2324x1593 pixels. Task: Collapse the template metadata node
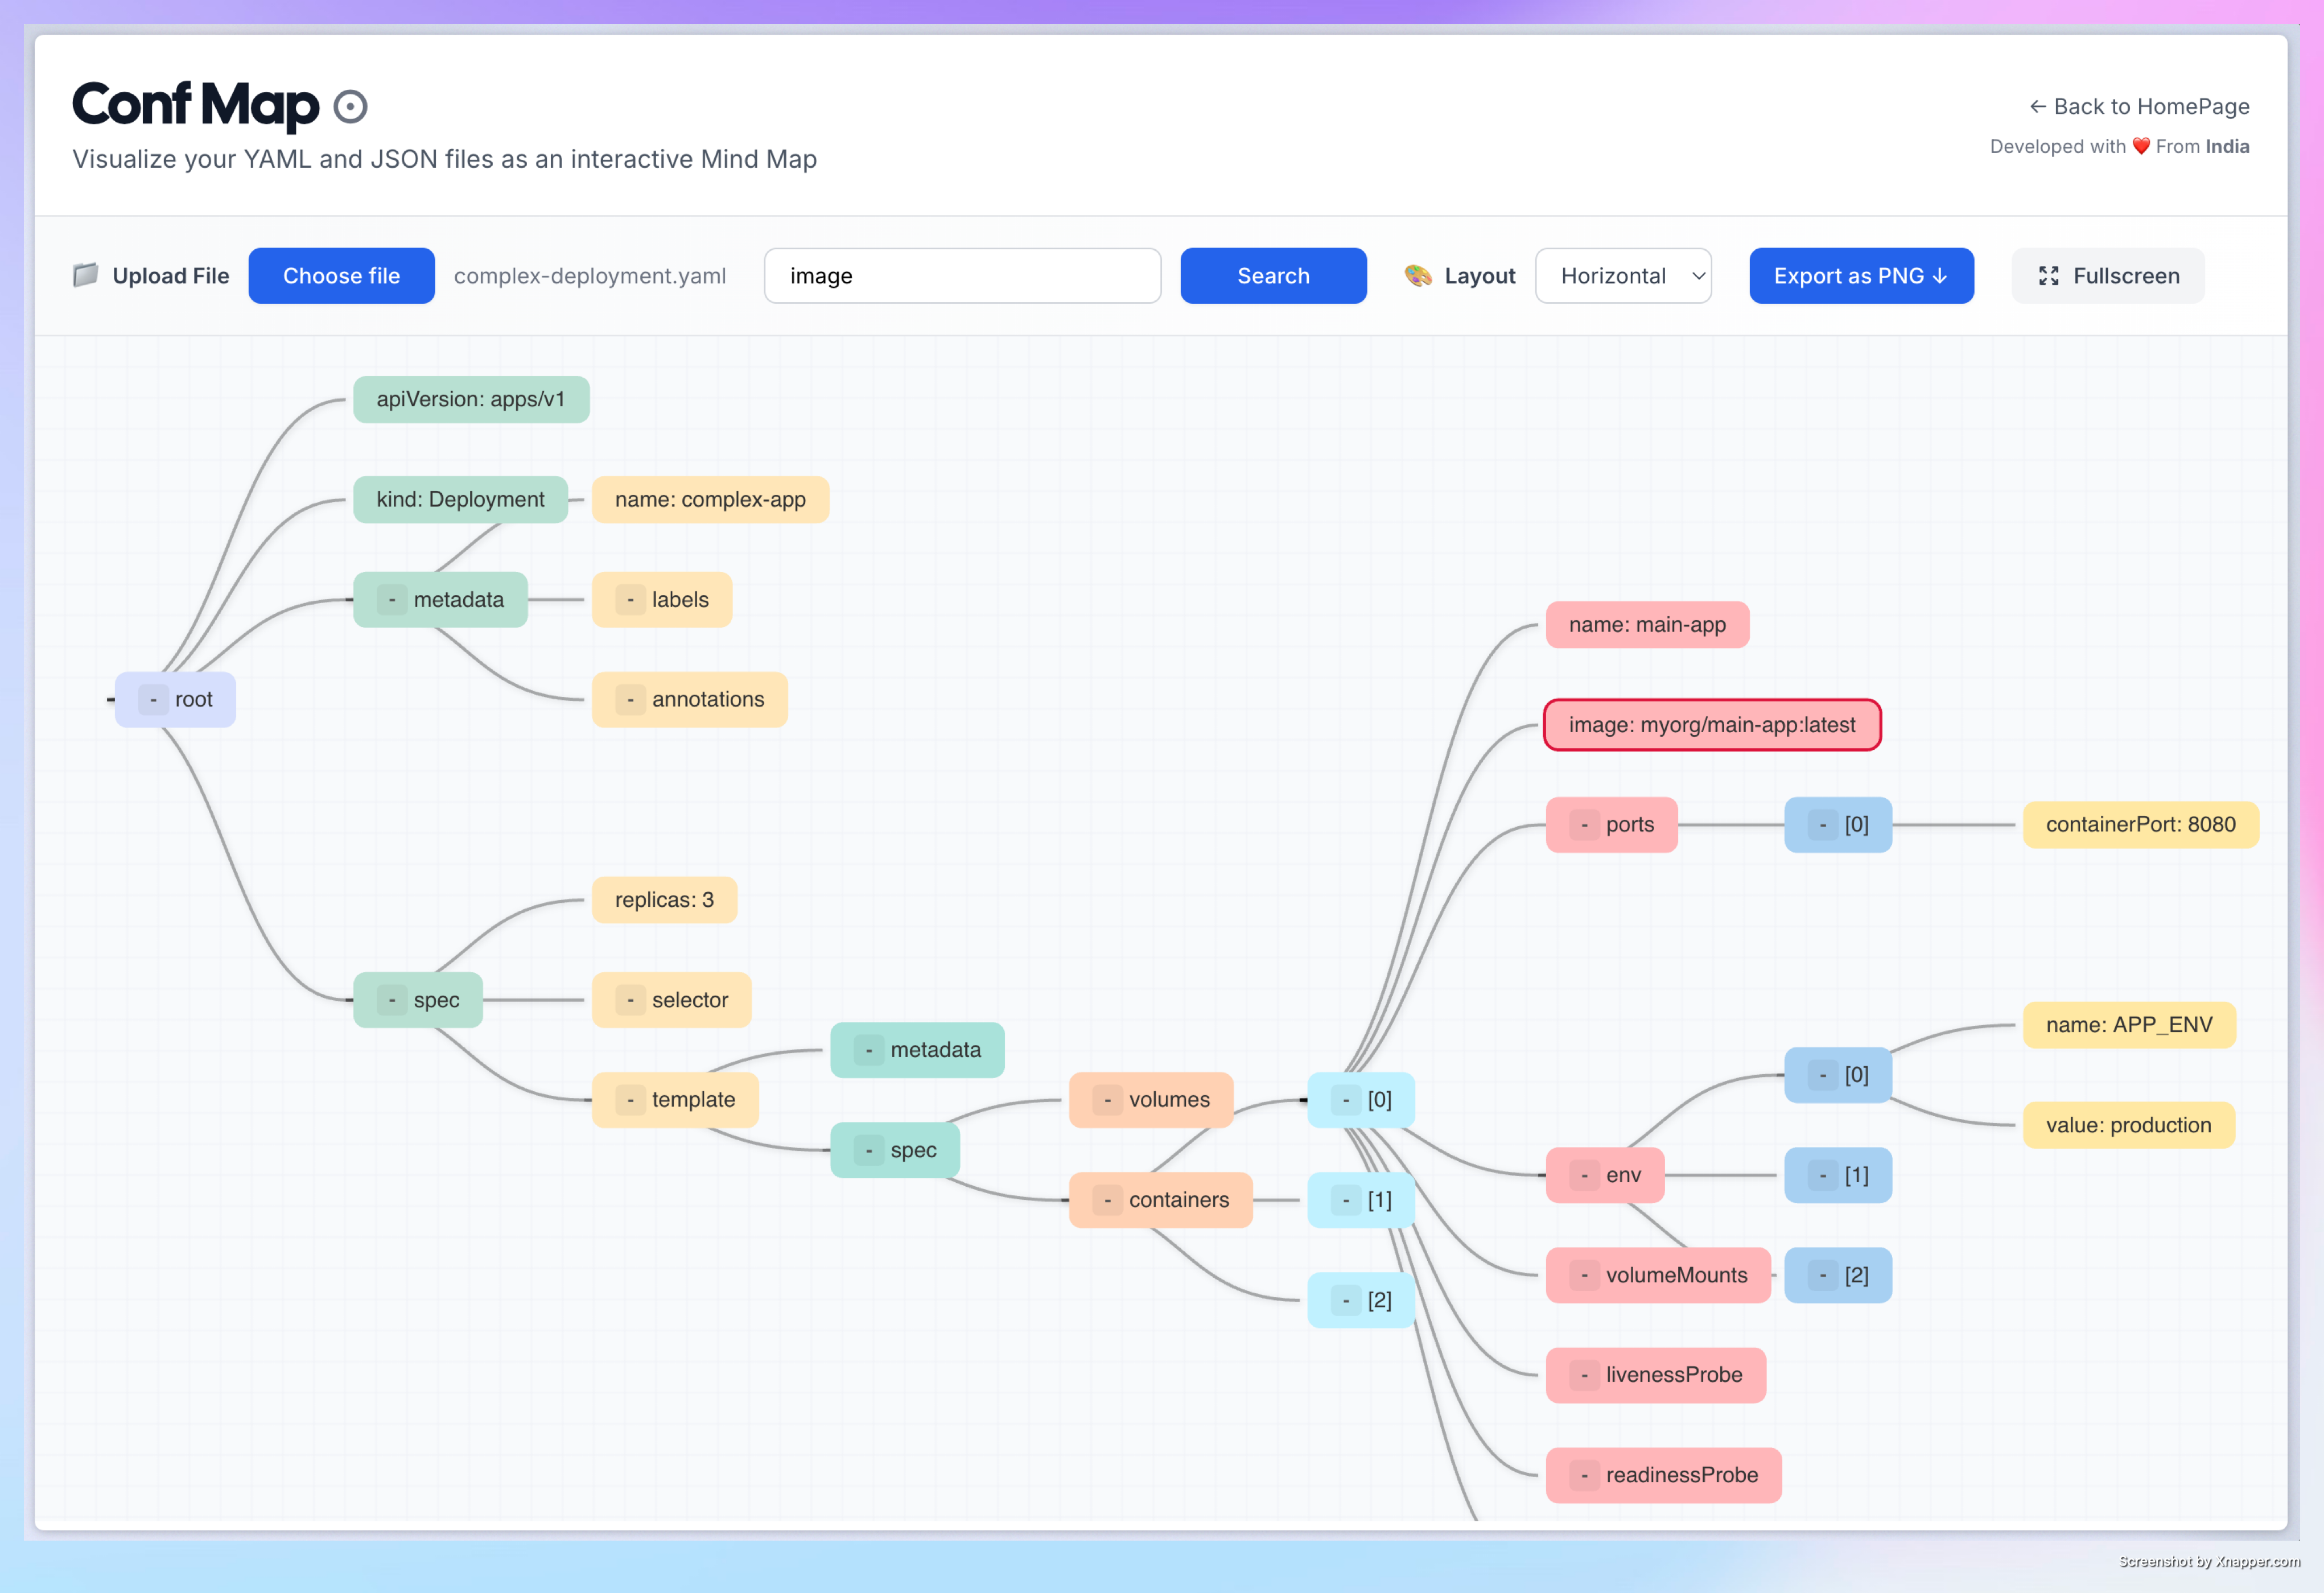869,1050
